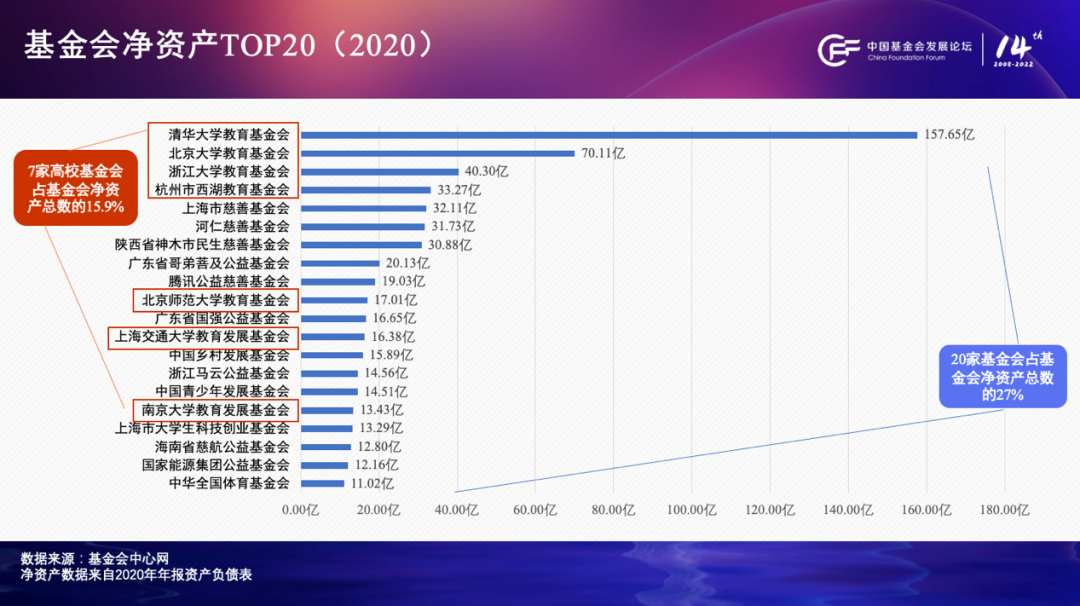
Task: Click the value 157.65亿
Action: (x=949, y=134)
